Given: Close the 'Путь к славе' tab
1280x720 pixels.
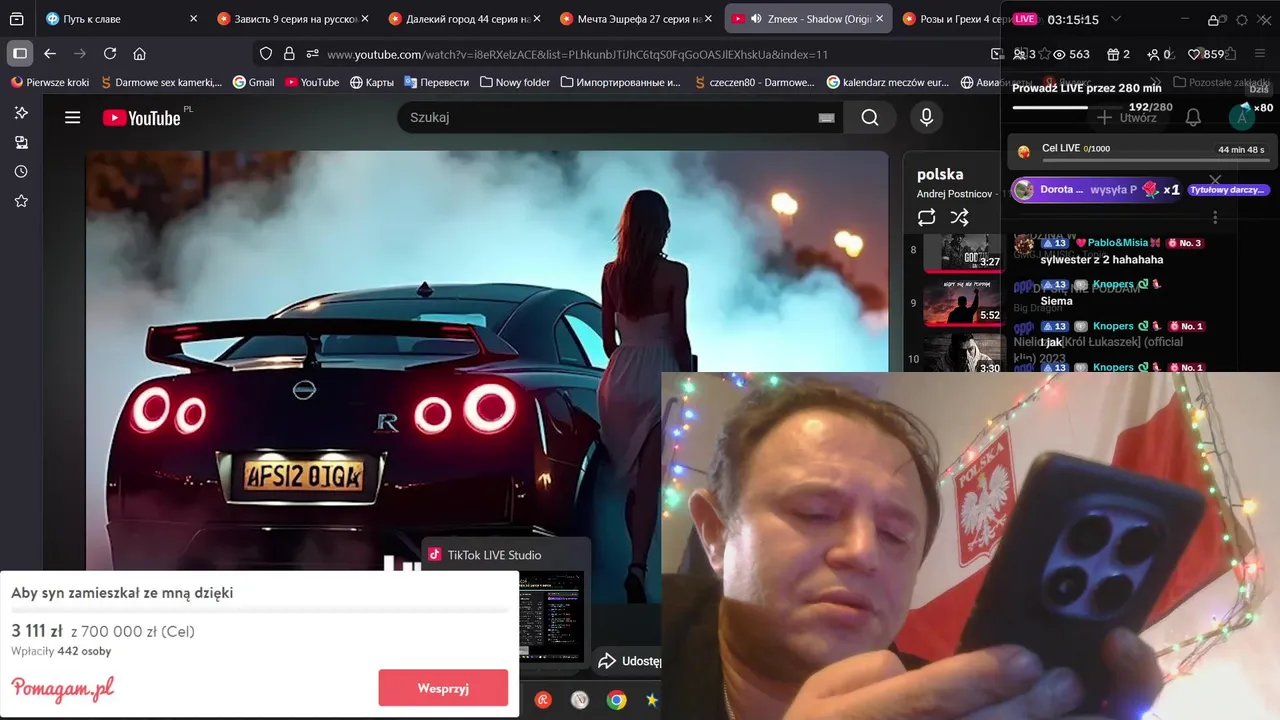Looking at the screenshot, I should pyautogui.click(x=194, y=19).
